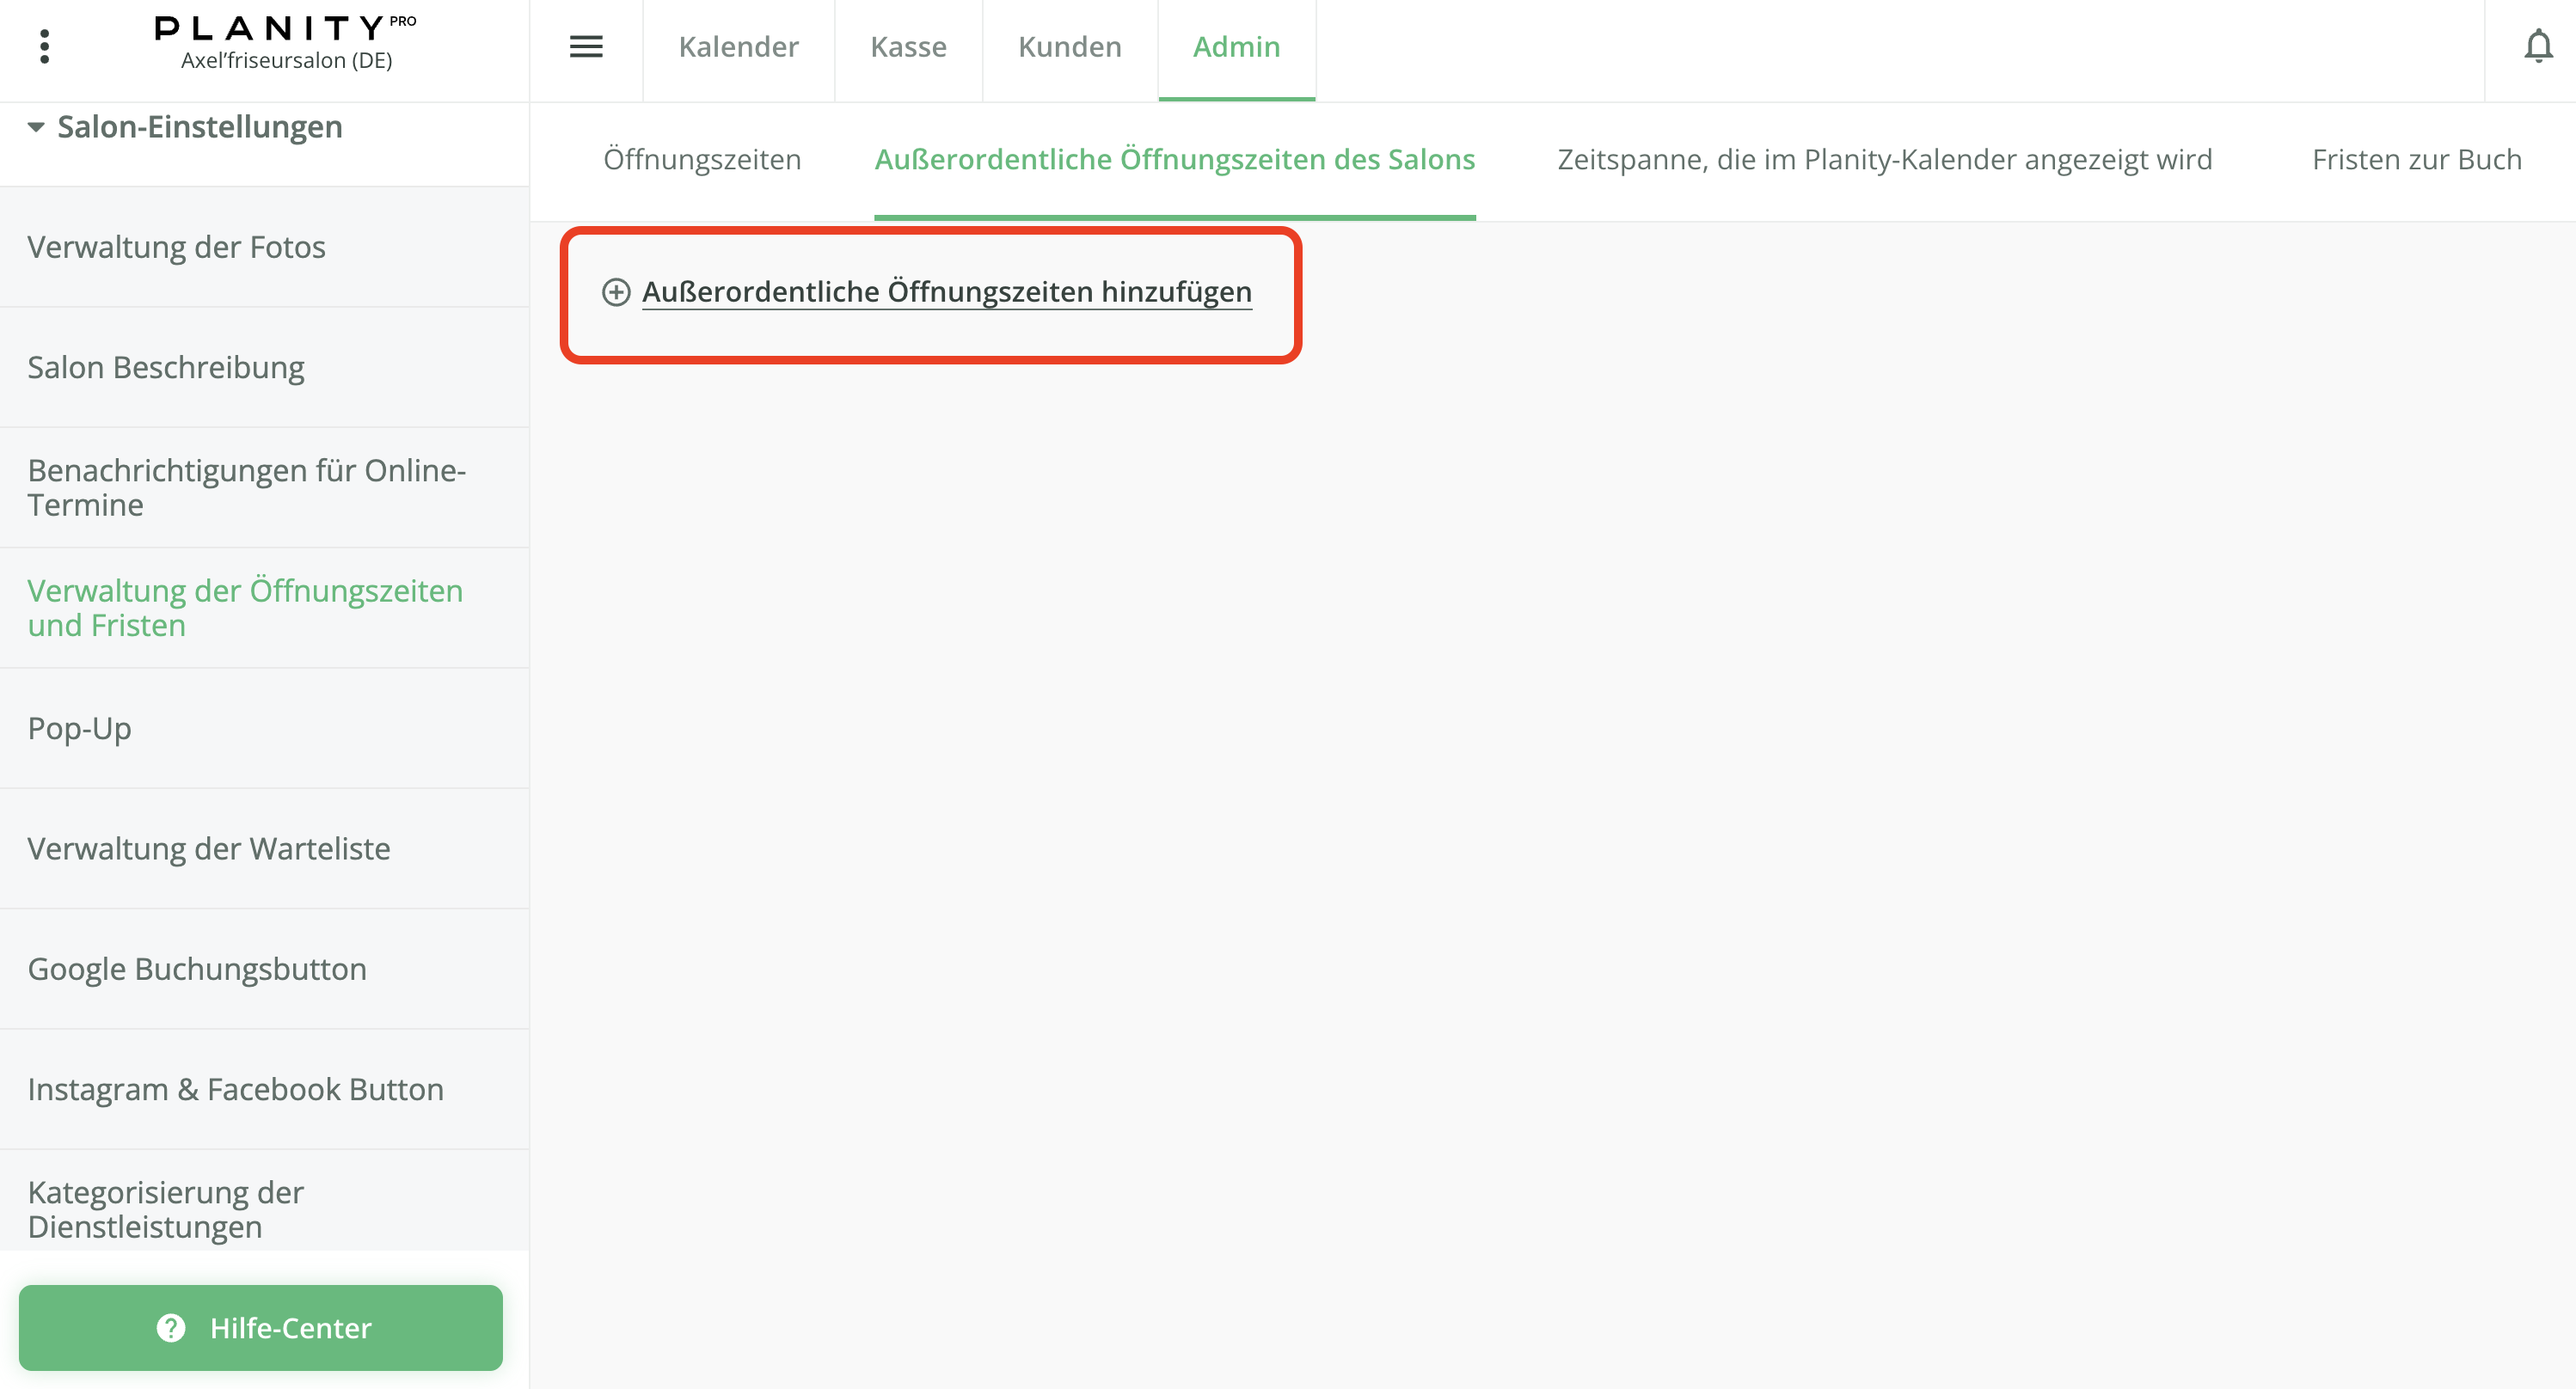Open Instagram & Facebook Button settings

click(236, 1089)
